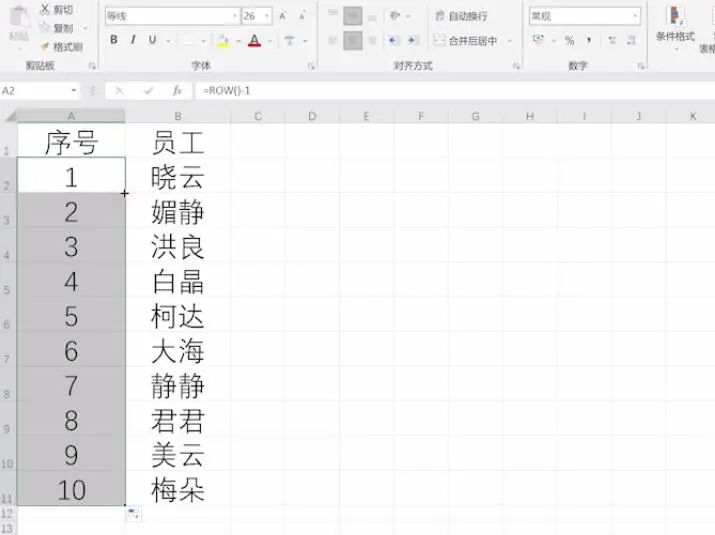The width and height of the screenshot is (715, 535).
Task: Select column B header
Action: 177,117
